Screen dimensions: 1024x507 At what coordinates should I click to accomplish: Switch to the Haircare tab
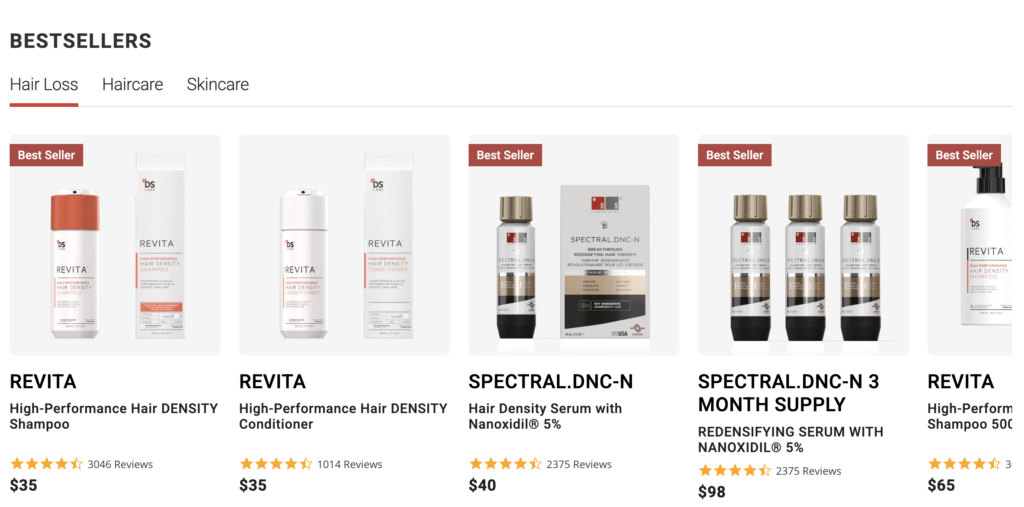click(x=133, y=84)
